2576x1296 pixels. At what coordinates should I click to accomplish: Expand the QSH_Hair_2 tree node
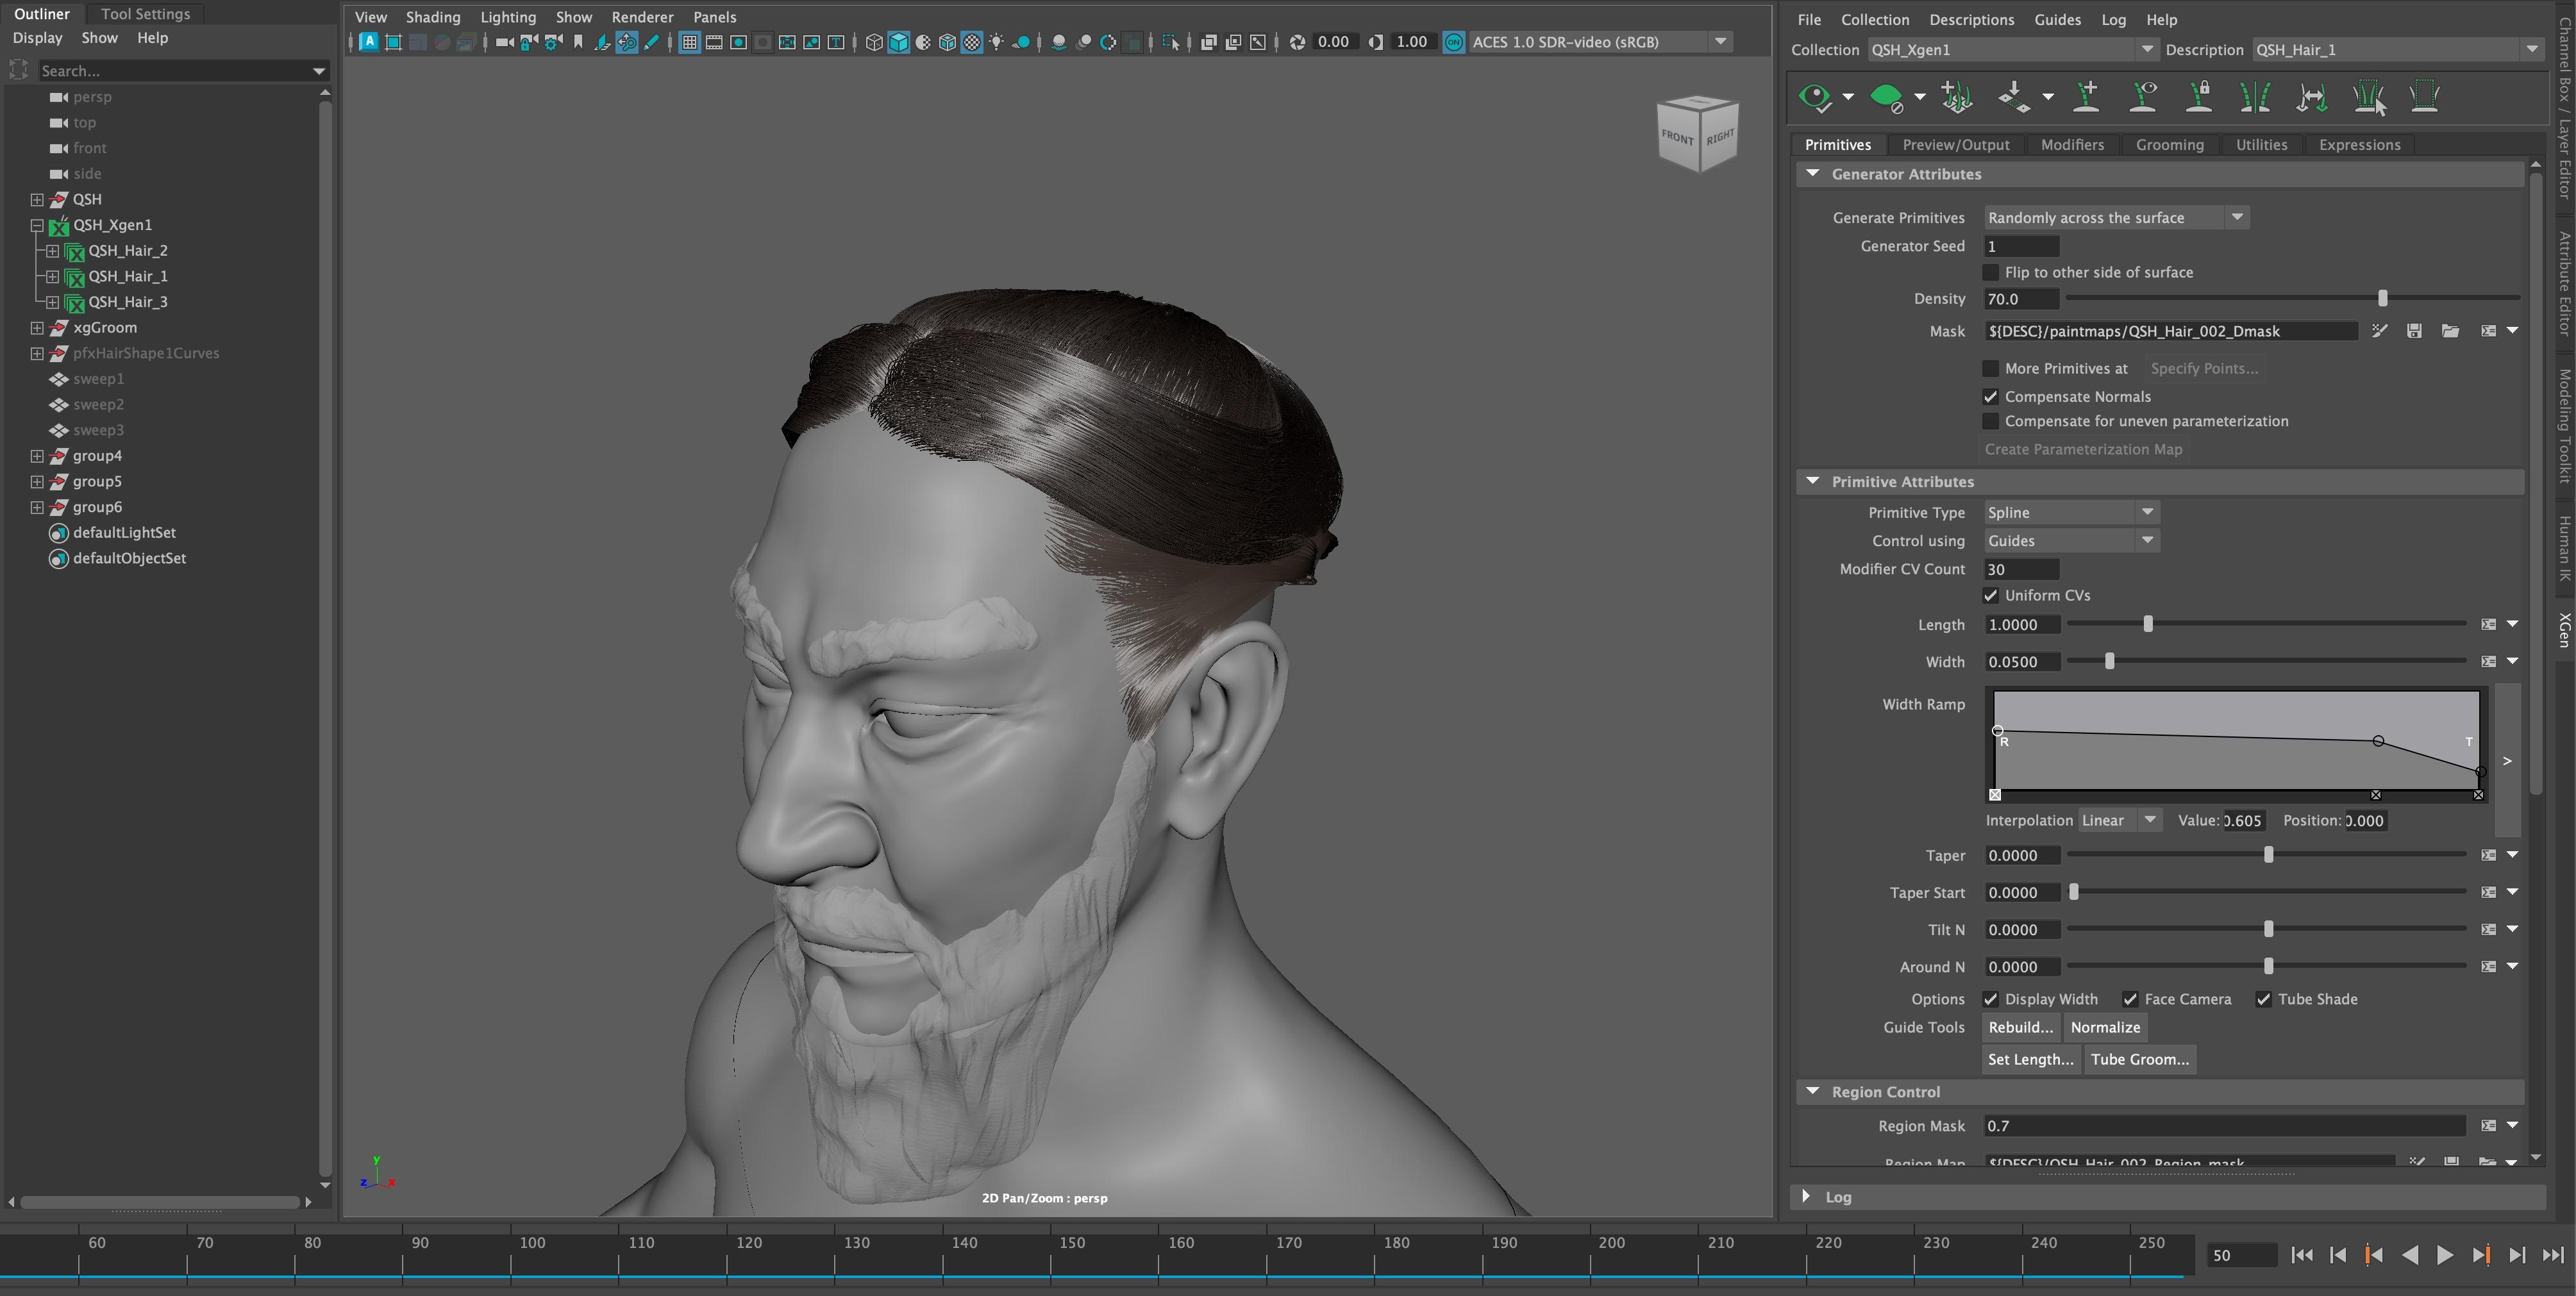(52, 251)
